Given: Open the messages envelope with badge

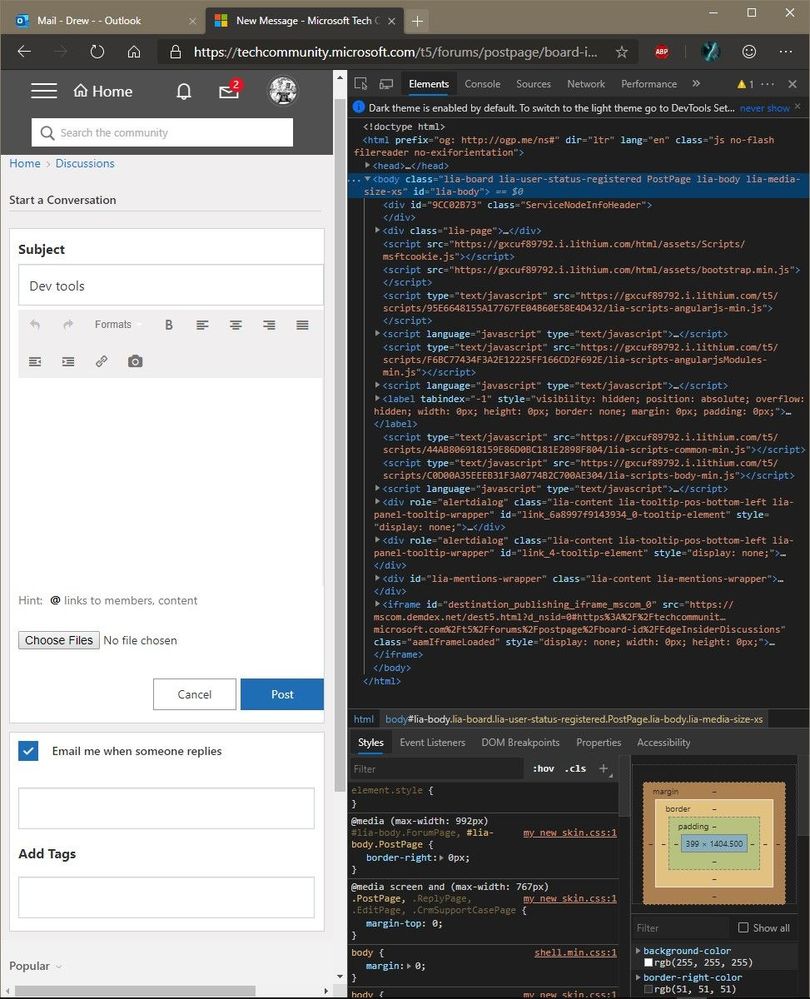Looking at the screenshot, I should [229, 90].
